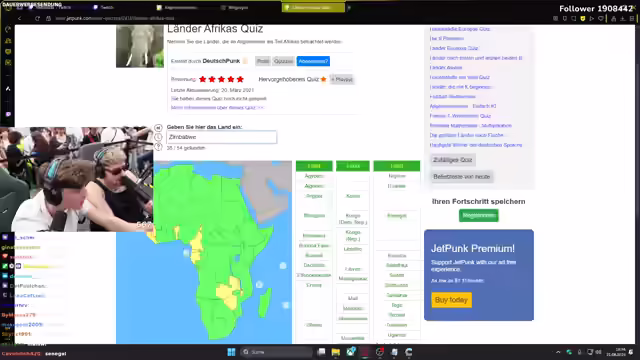Click the yellow shield icon in browser toolbar
640x360 pixels.
pos(583,19)
